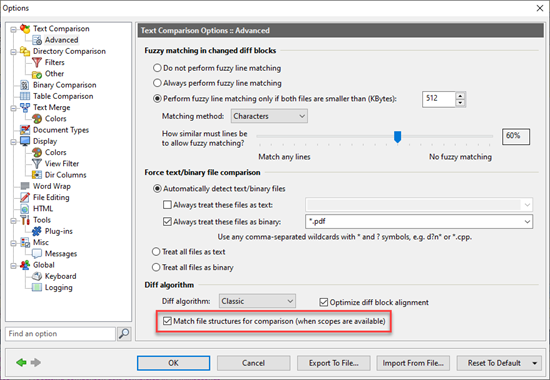Open the Diff algorithm Classic dropdown
Screen dimensions: 550x380
click(x=257, y=301)
